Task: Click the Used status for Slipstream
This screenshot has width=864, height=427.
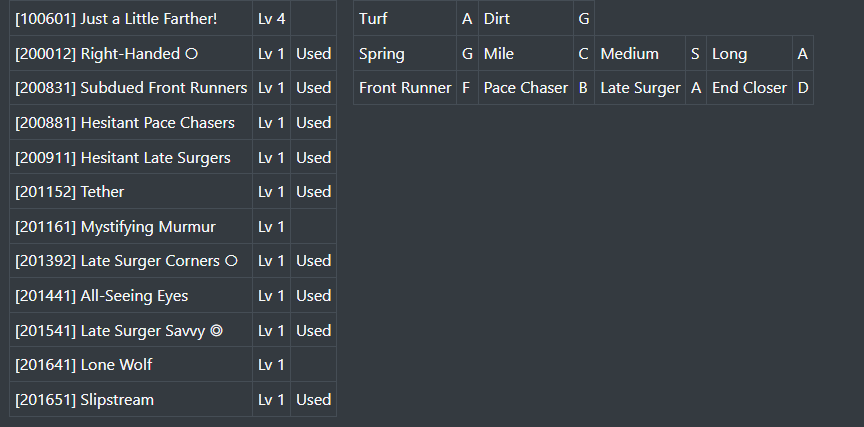Action: coord(313,400)
